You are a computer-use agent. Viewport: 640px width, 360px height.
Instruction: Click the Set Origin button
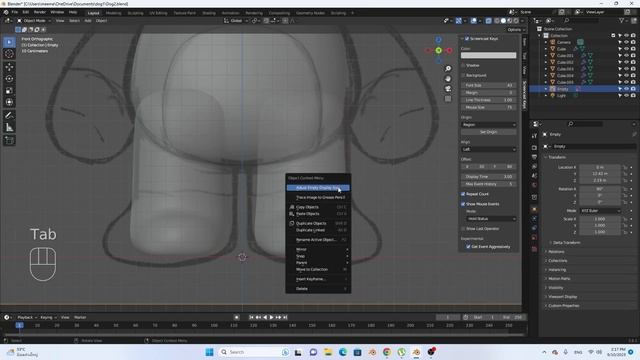[489, 132]
